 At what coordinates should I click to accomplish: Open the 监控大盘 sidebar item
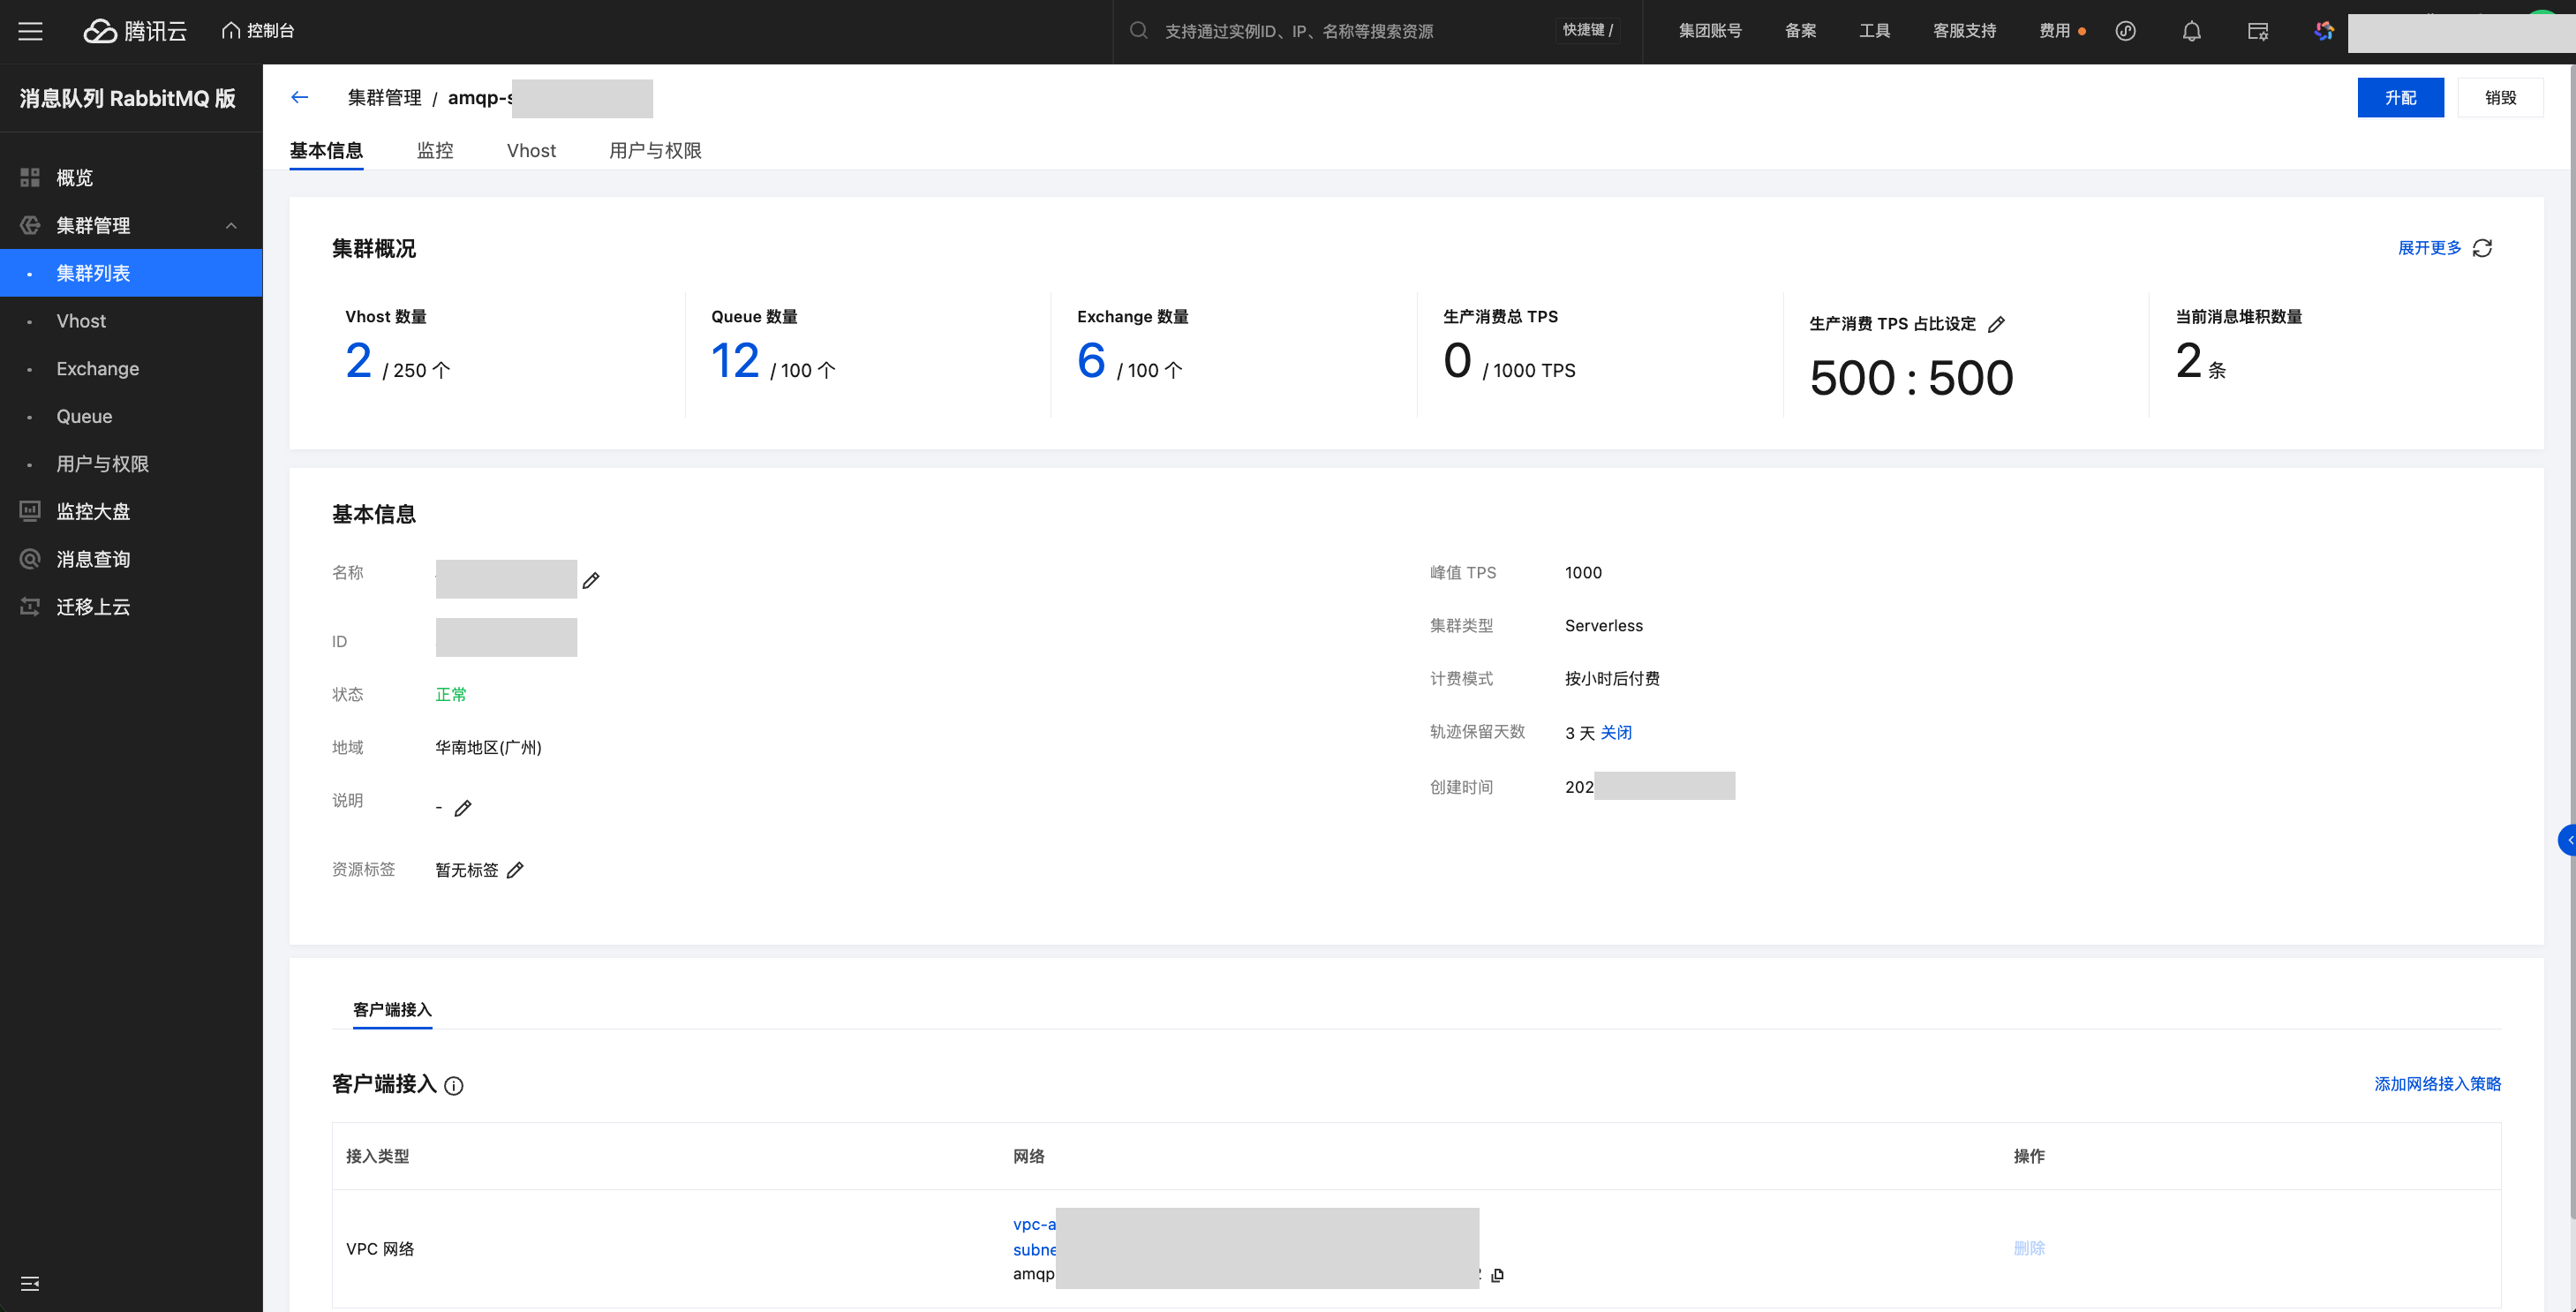pyautogui.click(x=93, y=511)
